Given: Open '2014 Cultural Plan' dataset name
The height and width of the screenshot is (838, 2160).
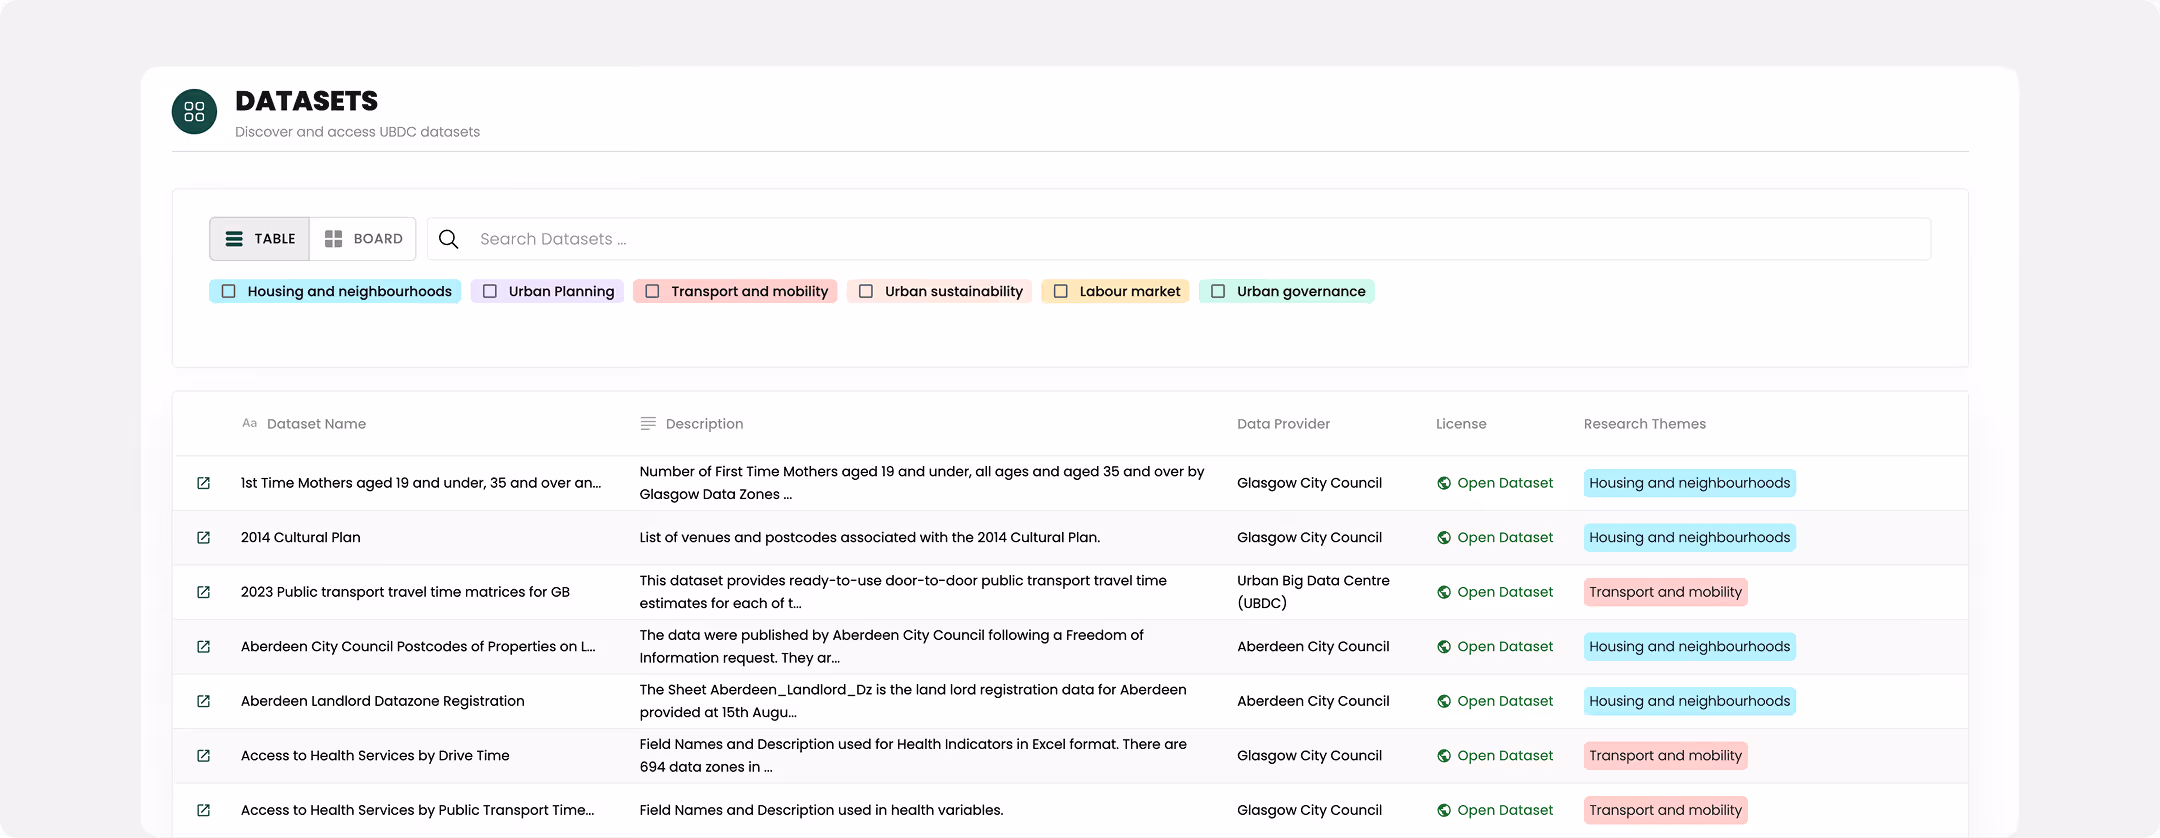Looking at the screenshot, I should coord(301,538).
